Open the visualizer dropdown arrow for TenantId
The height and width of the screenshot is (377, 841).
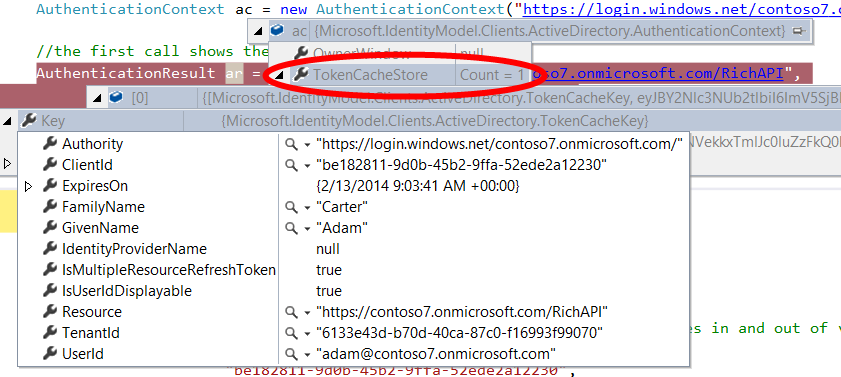point(307,334)
